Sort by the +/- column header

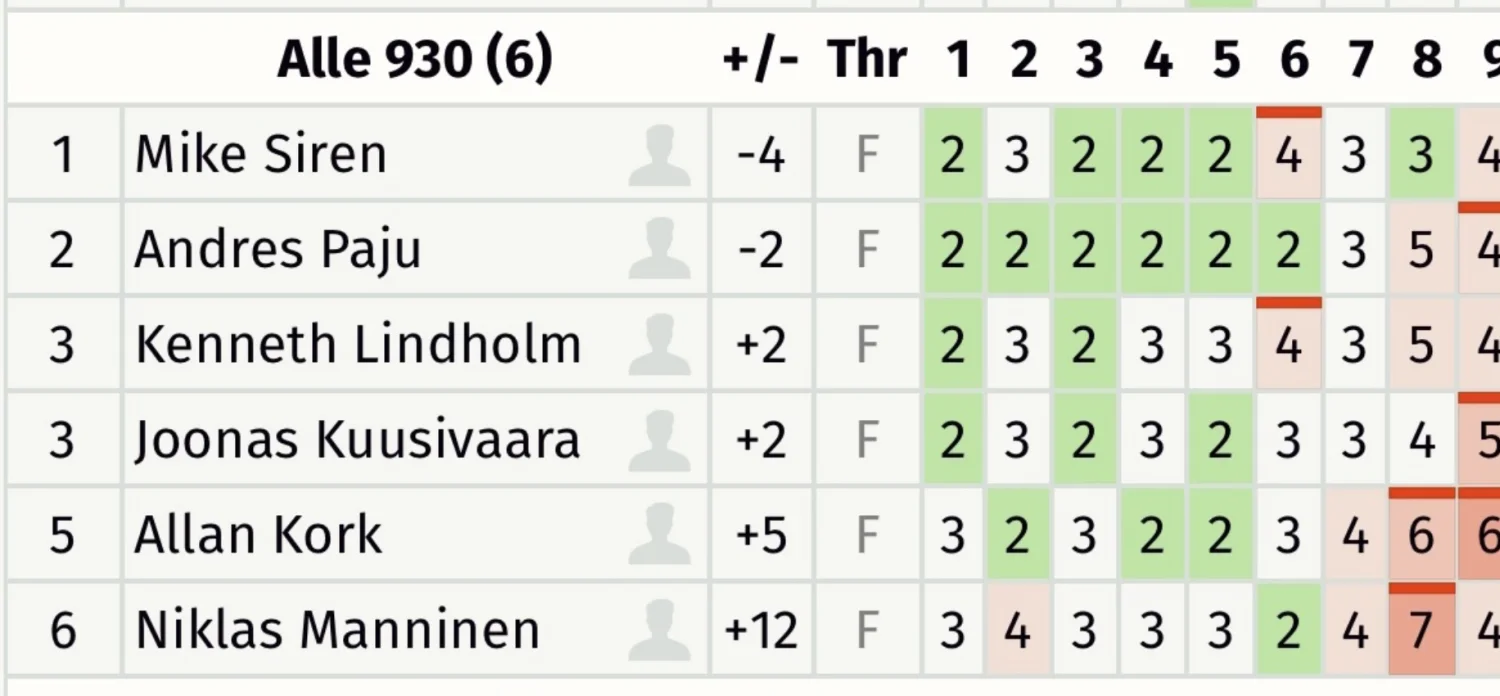pos(760,60)
